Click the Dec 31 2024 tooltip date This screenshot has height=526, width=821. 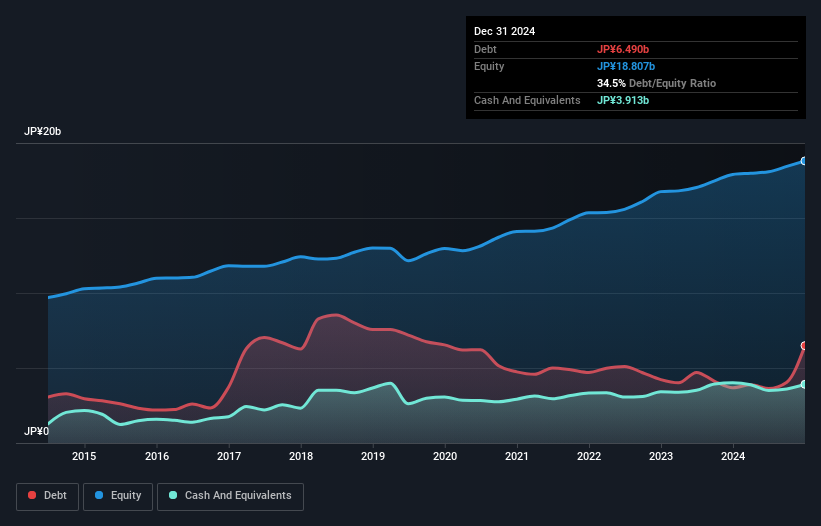pyautogui.click(x=504, y=31)
